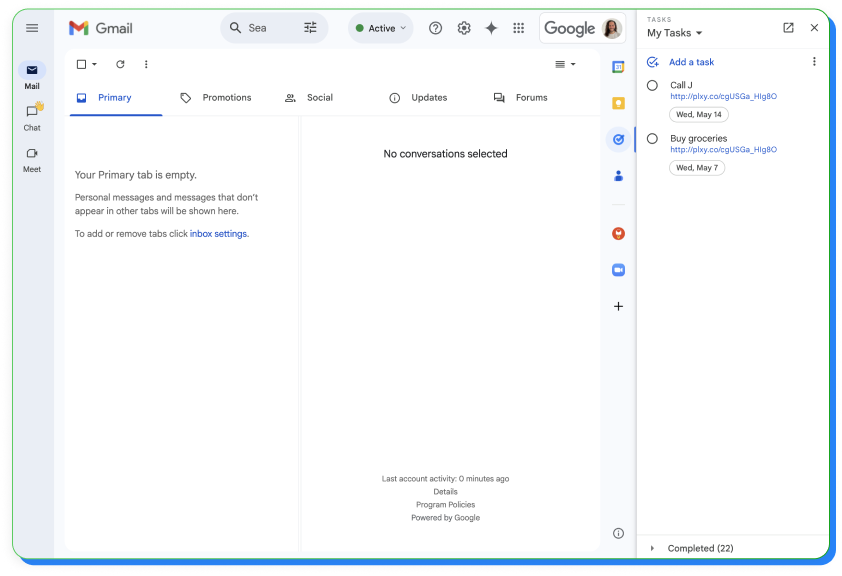Open search options with the filter icon
Screen dimensions: 842x576
click(311, 28)
